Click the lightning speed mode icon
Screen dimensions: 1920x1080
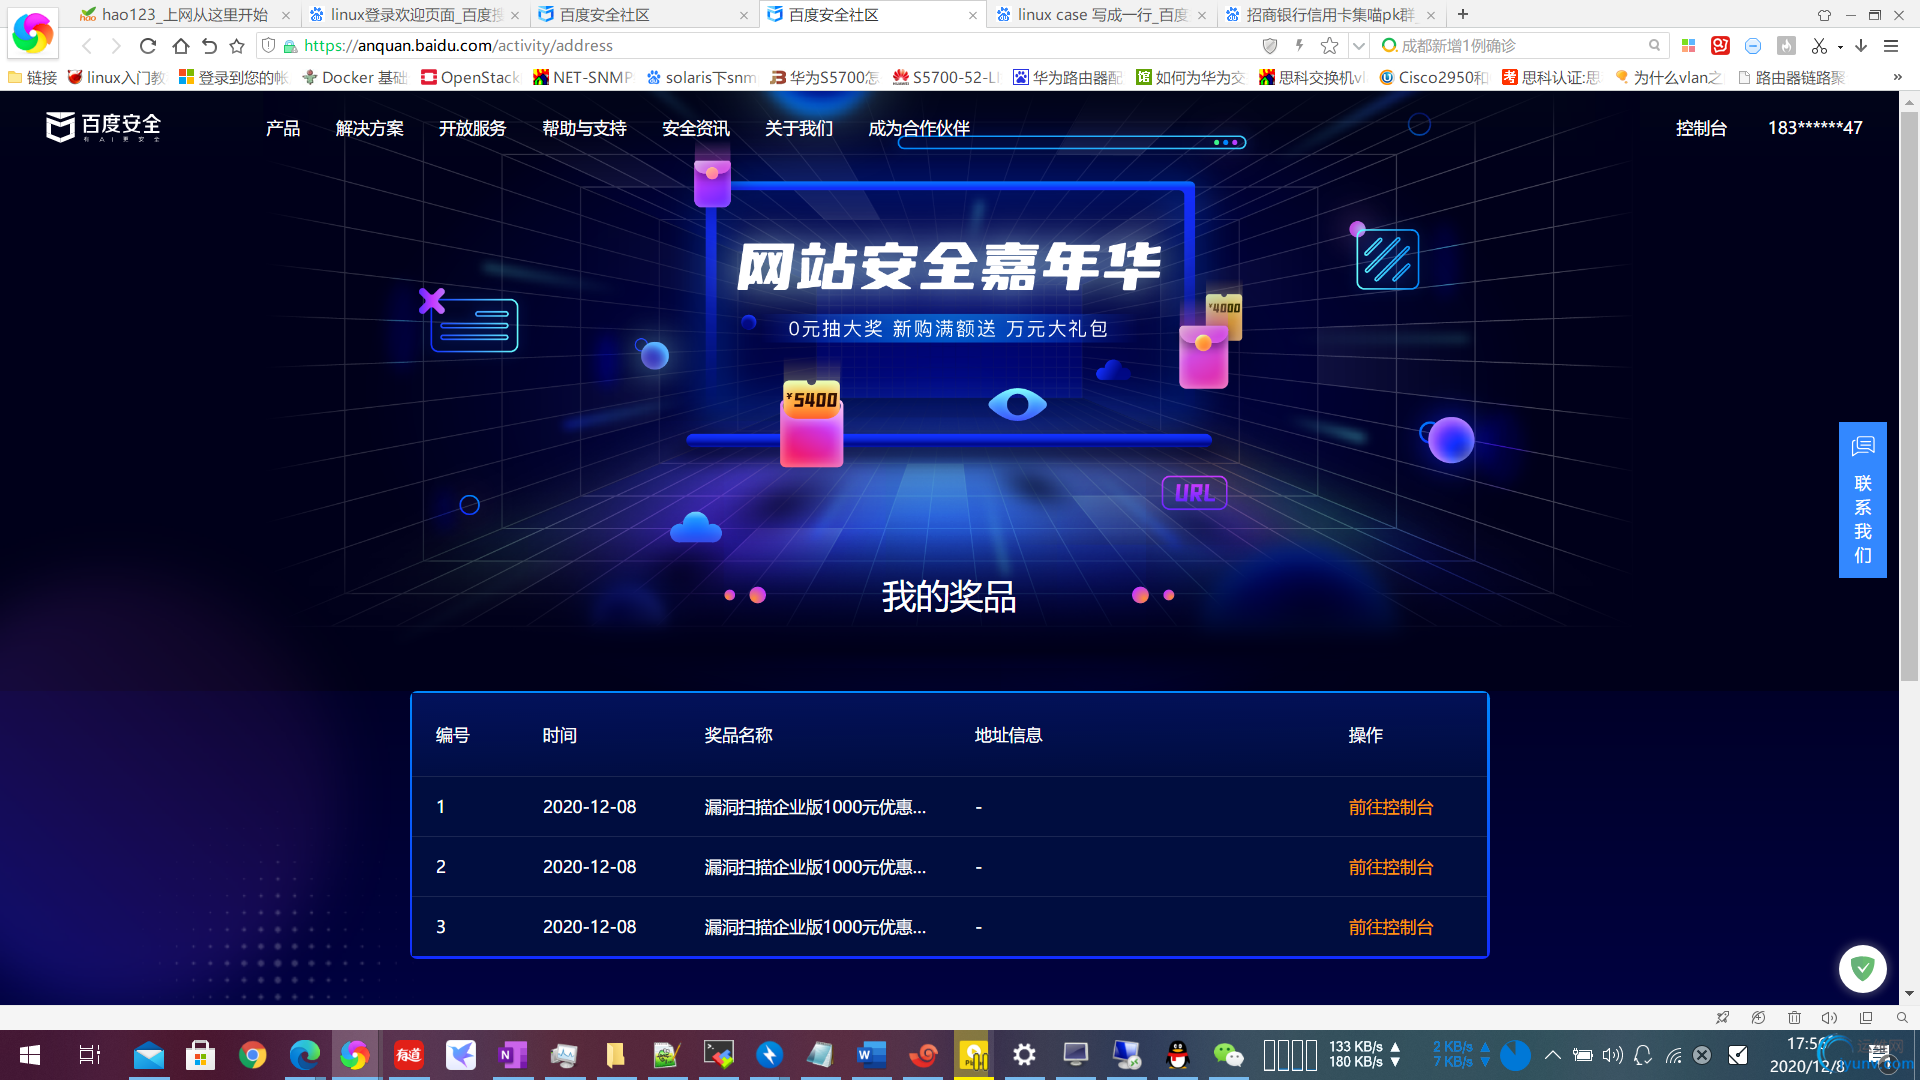(x=1299, y=46)
